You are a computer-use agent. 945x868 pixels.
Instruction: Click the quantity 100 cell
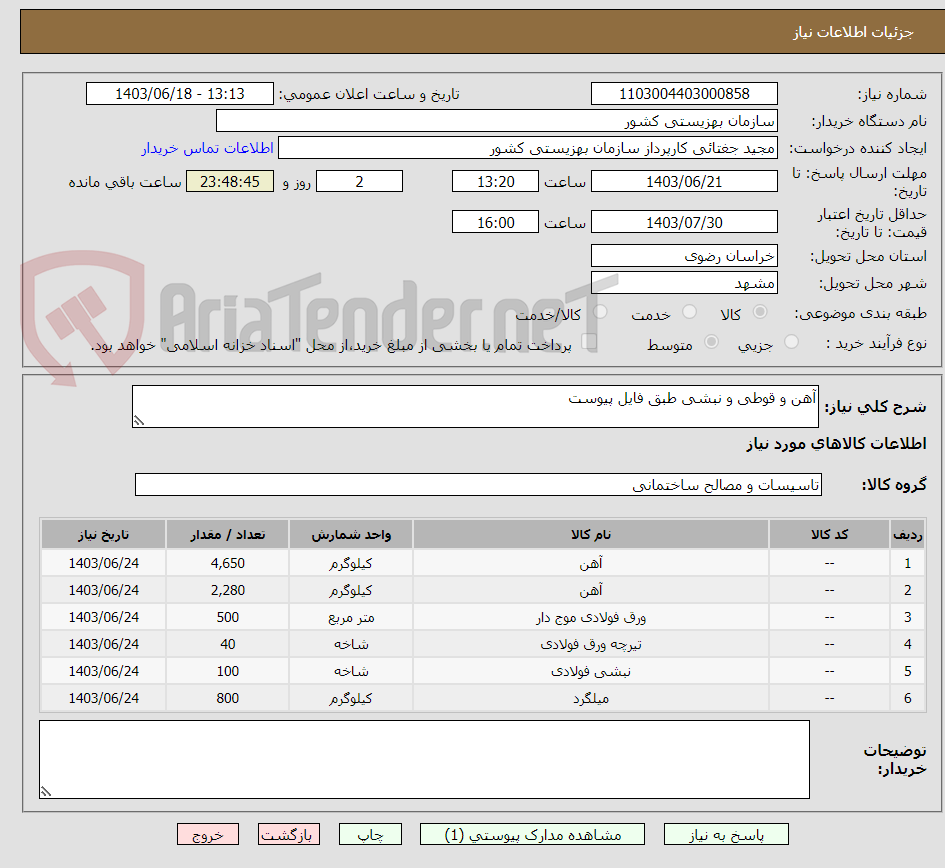pos(227,671)
